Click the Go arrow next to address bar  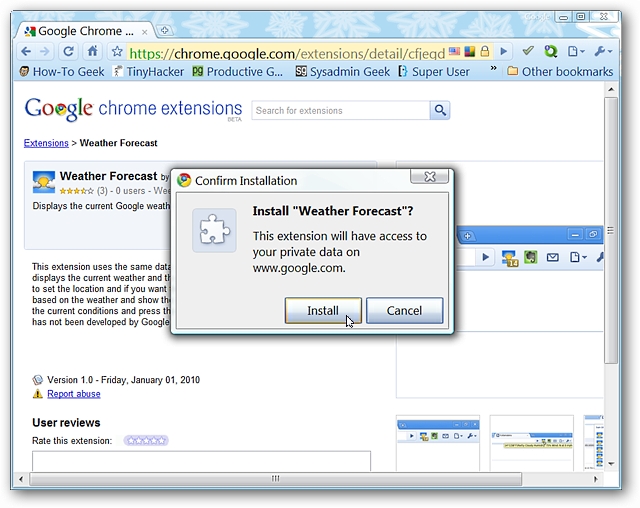tap(504, 51)
